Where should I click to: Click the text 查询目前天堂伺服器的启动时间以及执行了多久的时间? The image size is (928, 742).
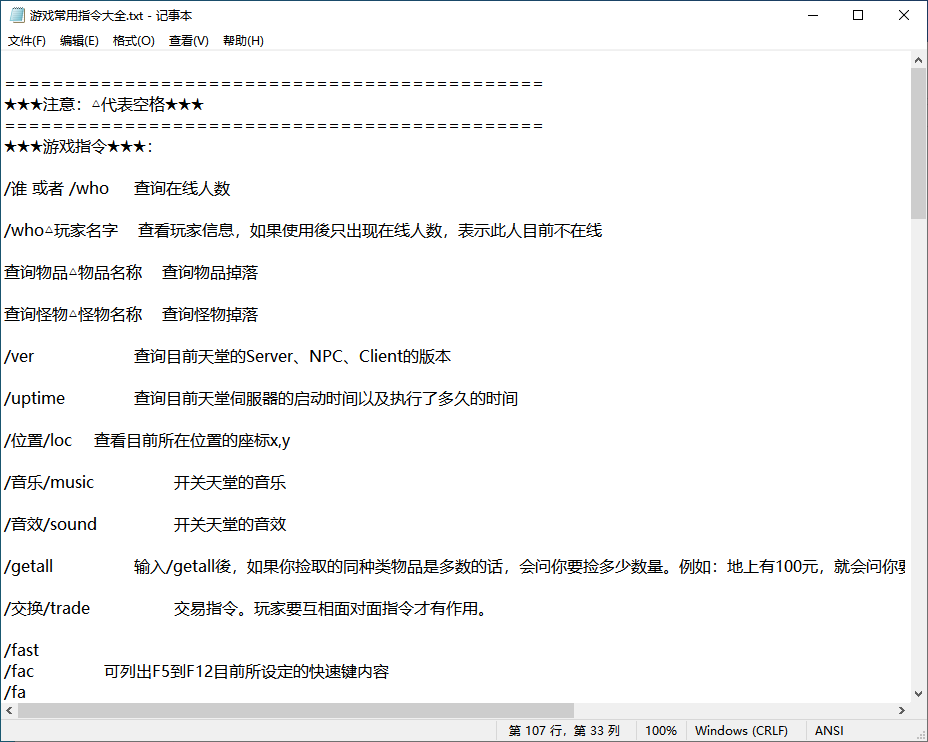coord(326,399)
